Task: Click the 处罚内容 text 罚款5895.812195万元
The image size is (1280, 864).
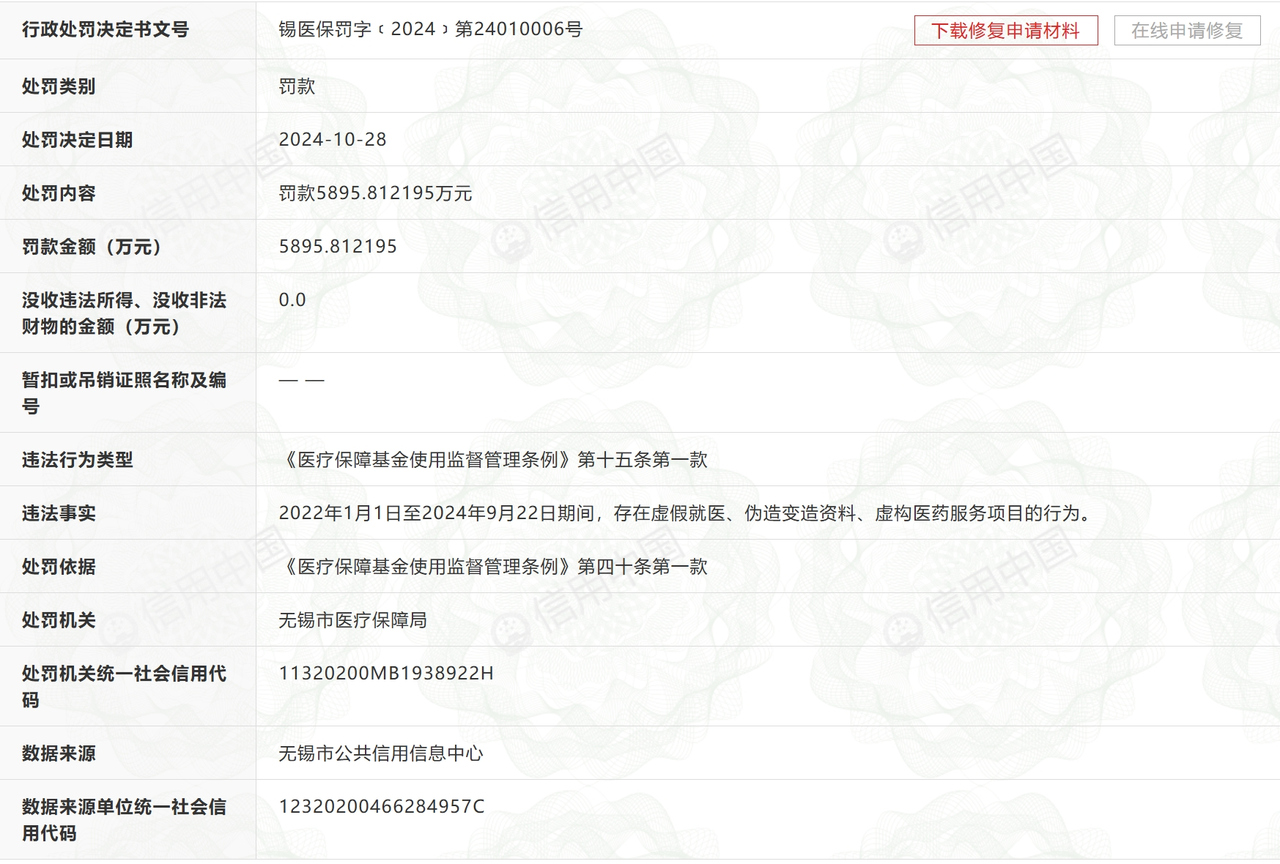Action: (376, 193)
